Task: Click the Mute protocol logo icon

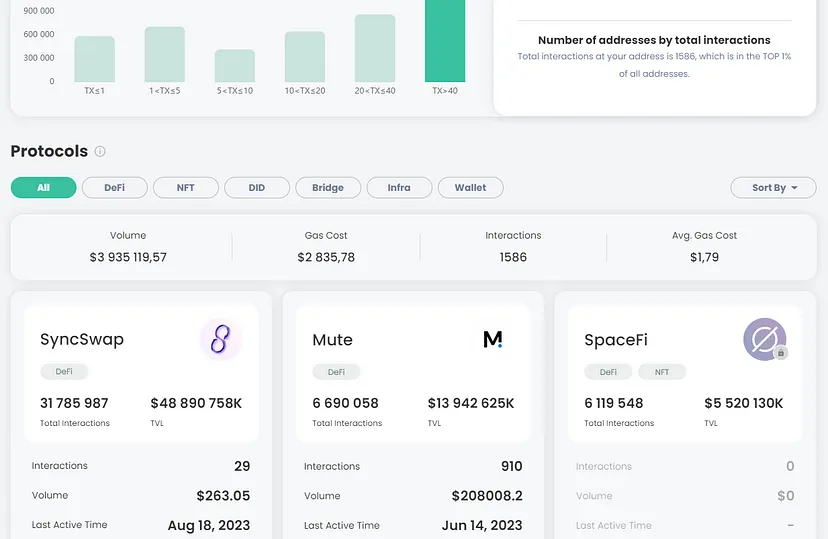Action: click(493, 339)
